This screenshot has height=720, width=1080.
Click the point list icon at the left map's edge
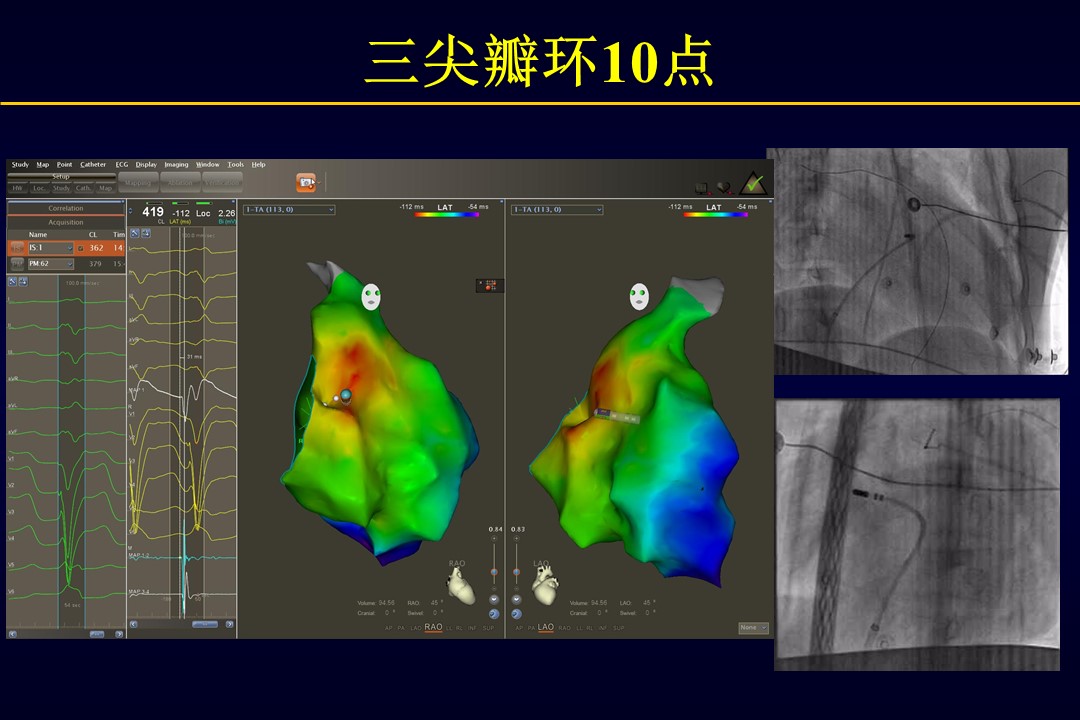point(490,285)
